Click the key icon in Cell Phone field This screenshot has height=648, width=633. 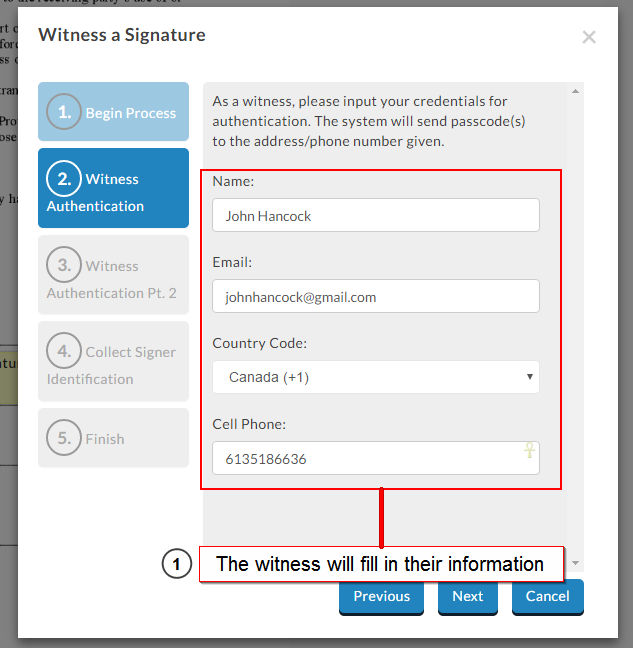[x=529, y=451]
